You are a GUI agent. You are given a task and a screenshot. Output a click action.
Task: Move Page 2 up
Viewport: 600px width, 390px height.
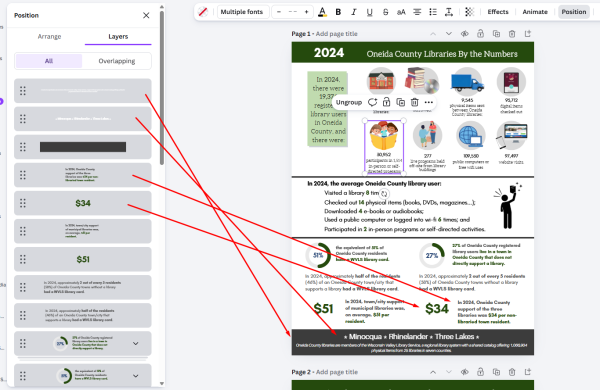[433, 372]
